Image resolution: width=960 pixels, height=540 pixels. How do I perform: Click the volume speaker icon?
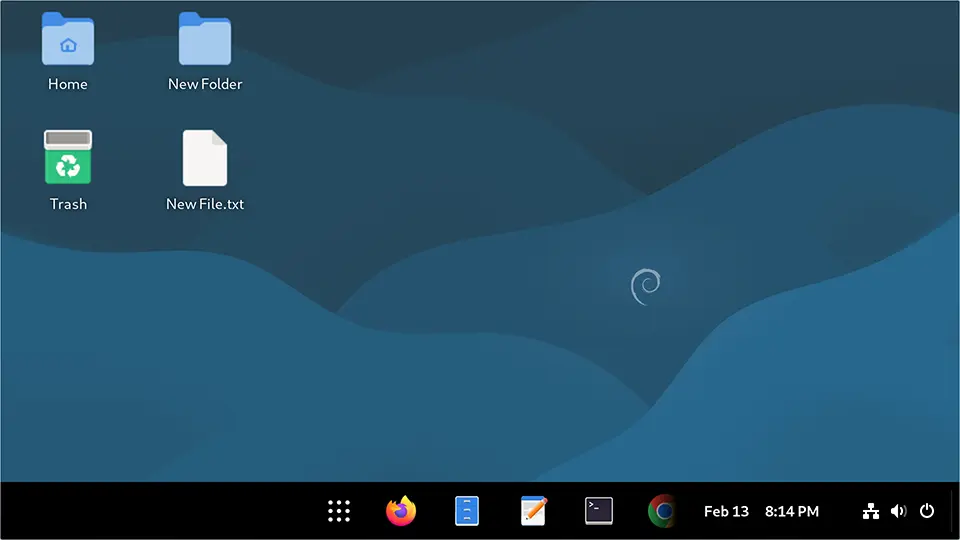coord(899,511)
